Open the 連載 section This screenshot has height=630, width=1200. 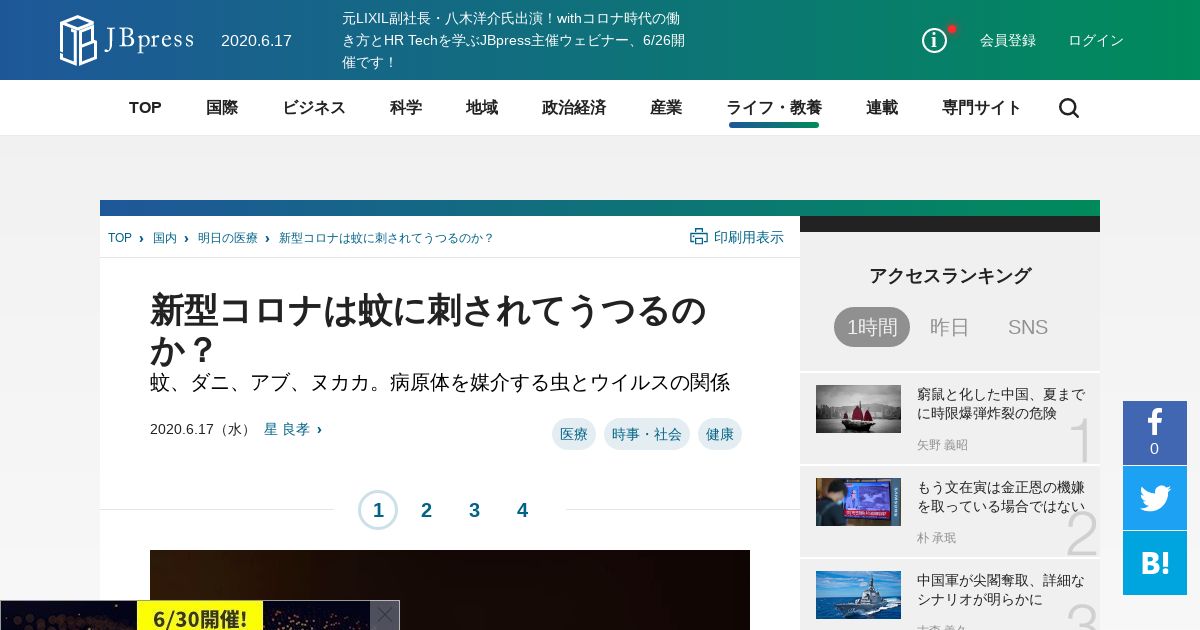(882, 108)
